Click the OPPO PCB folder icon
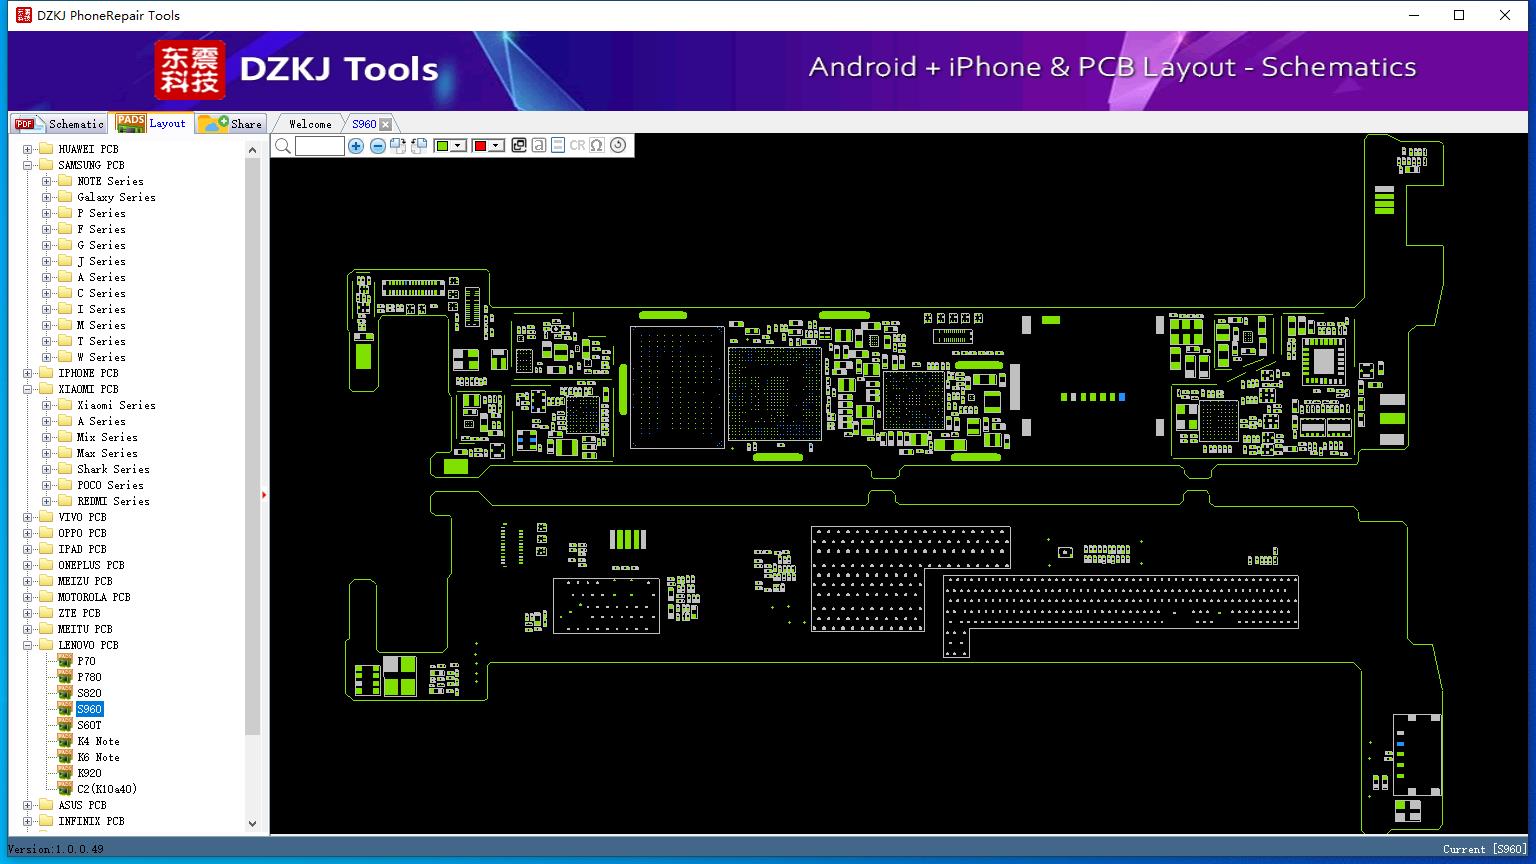This screenshot has height=864, width=1536. click(x=46, y=533)
